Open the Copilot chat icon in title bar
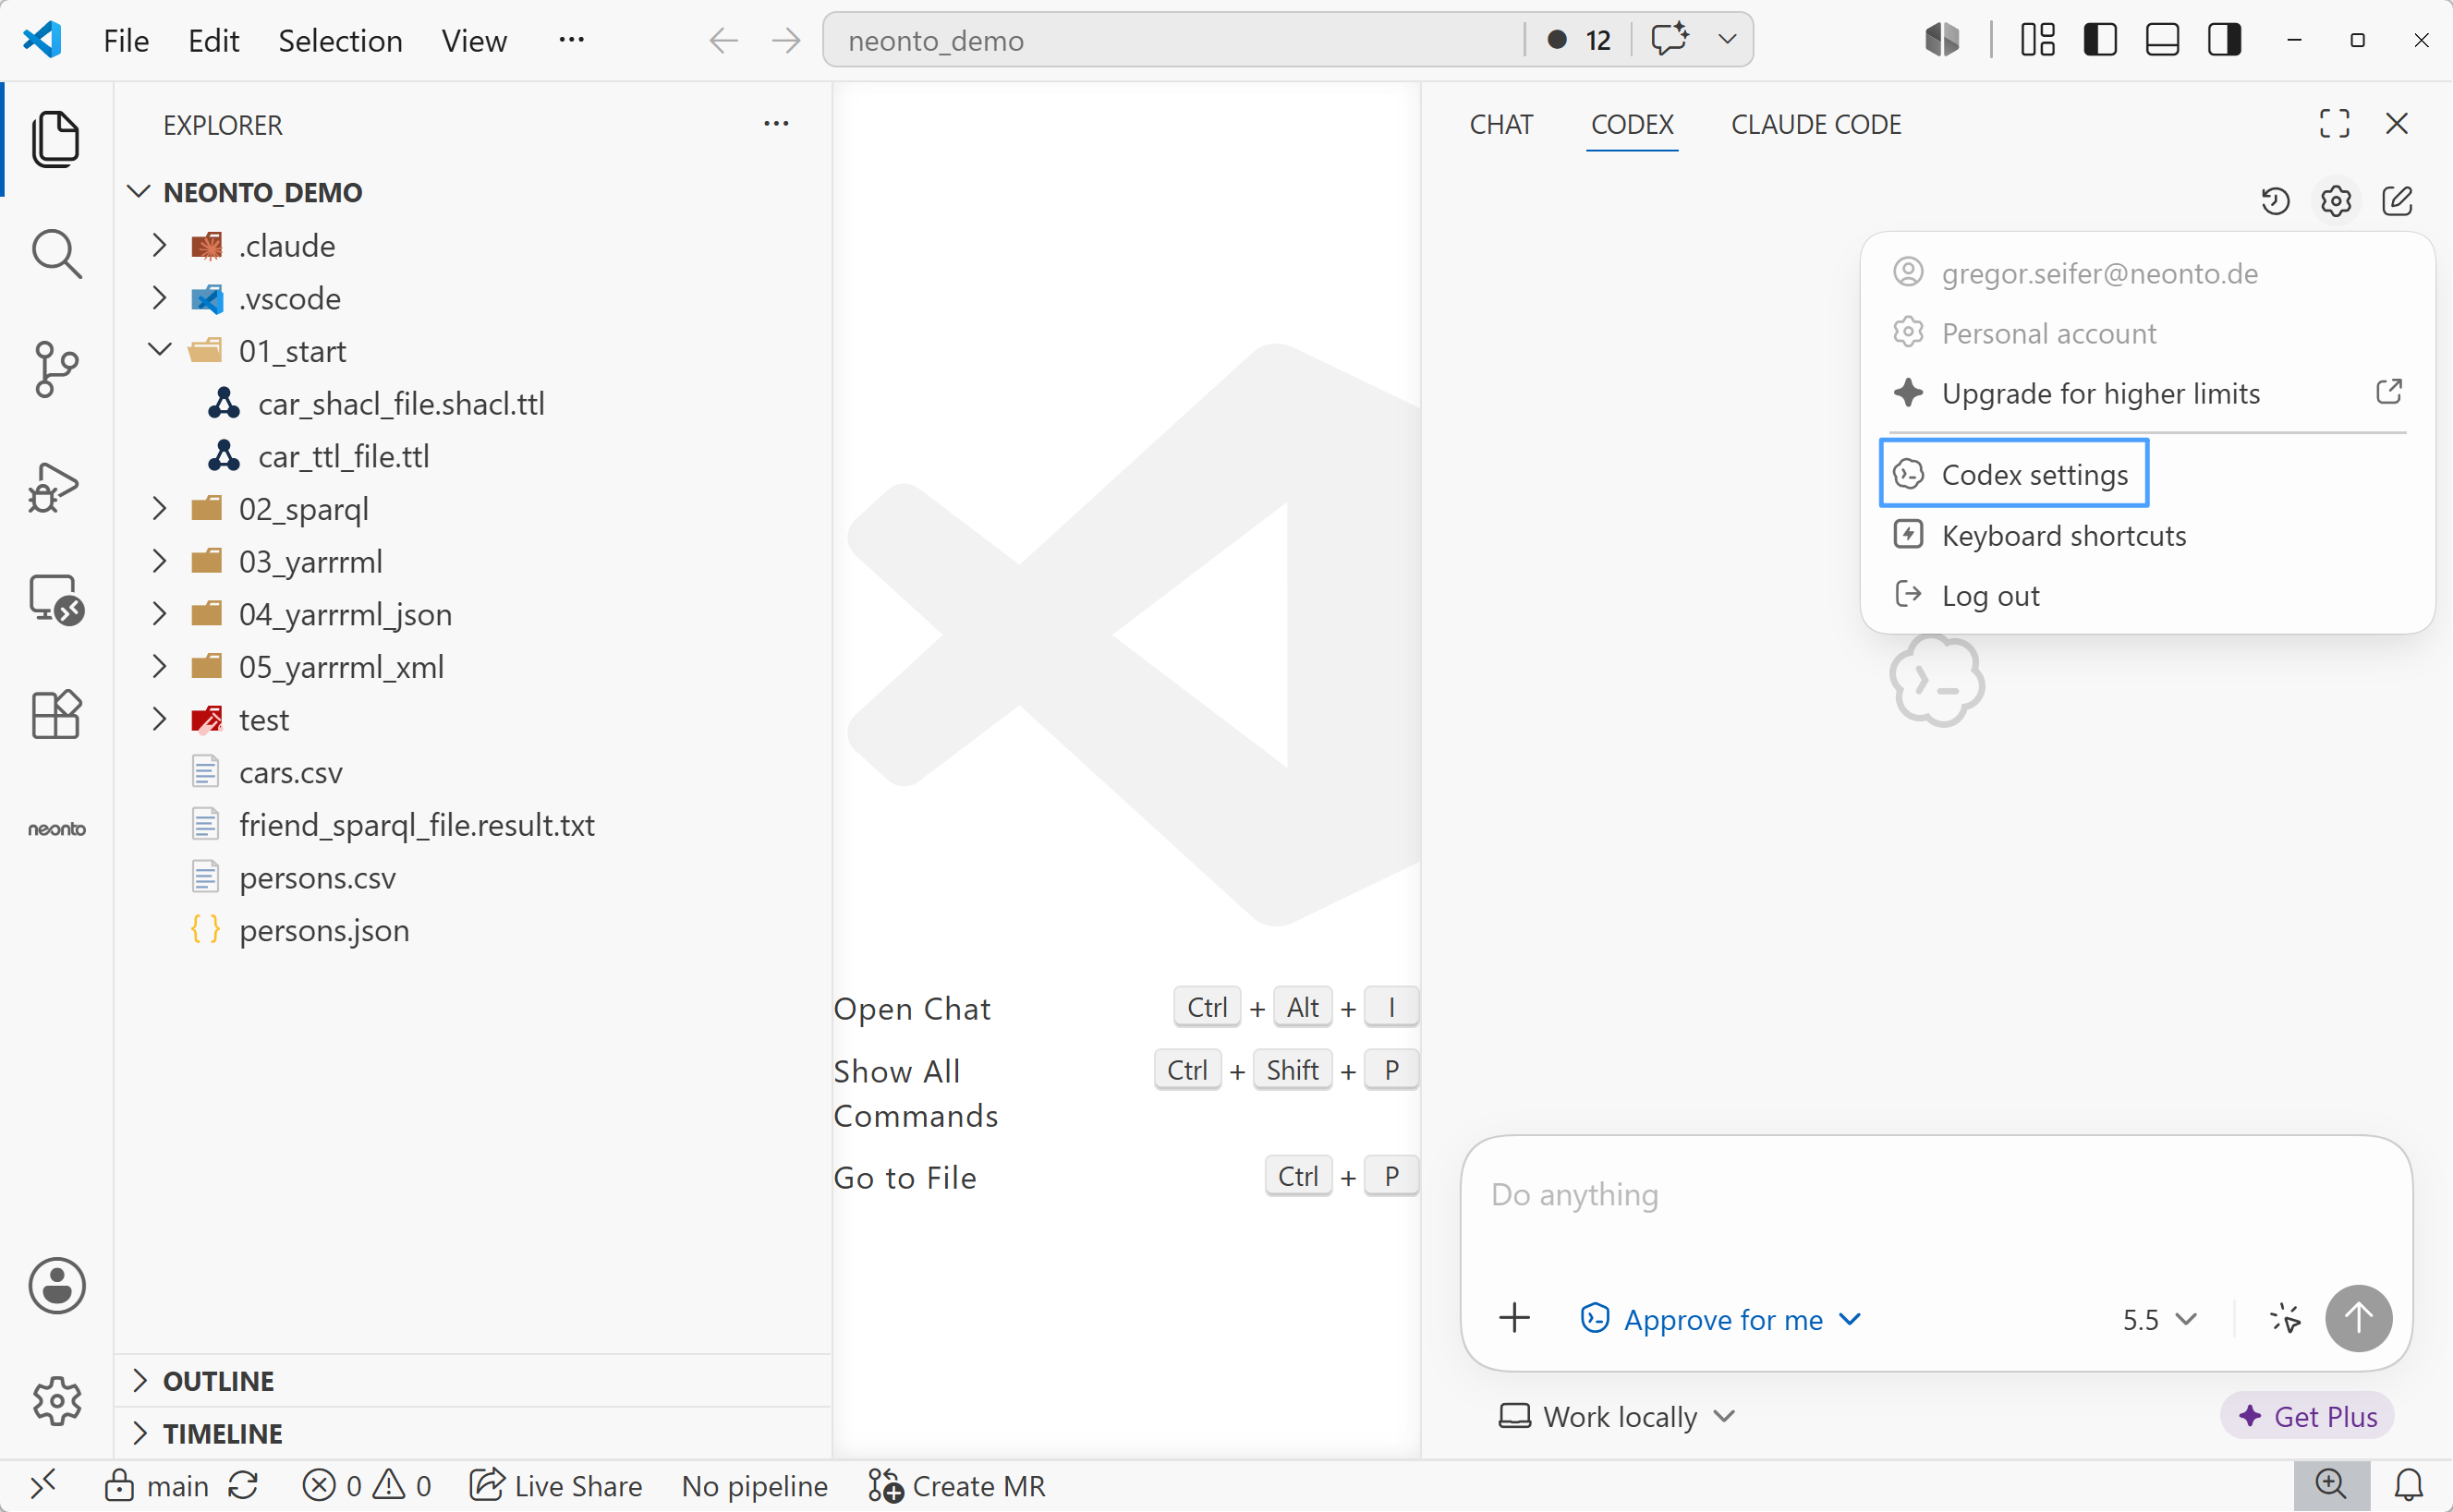 pos(1670,40)
